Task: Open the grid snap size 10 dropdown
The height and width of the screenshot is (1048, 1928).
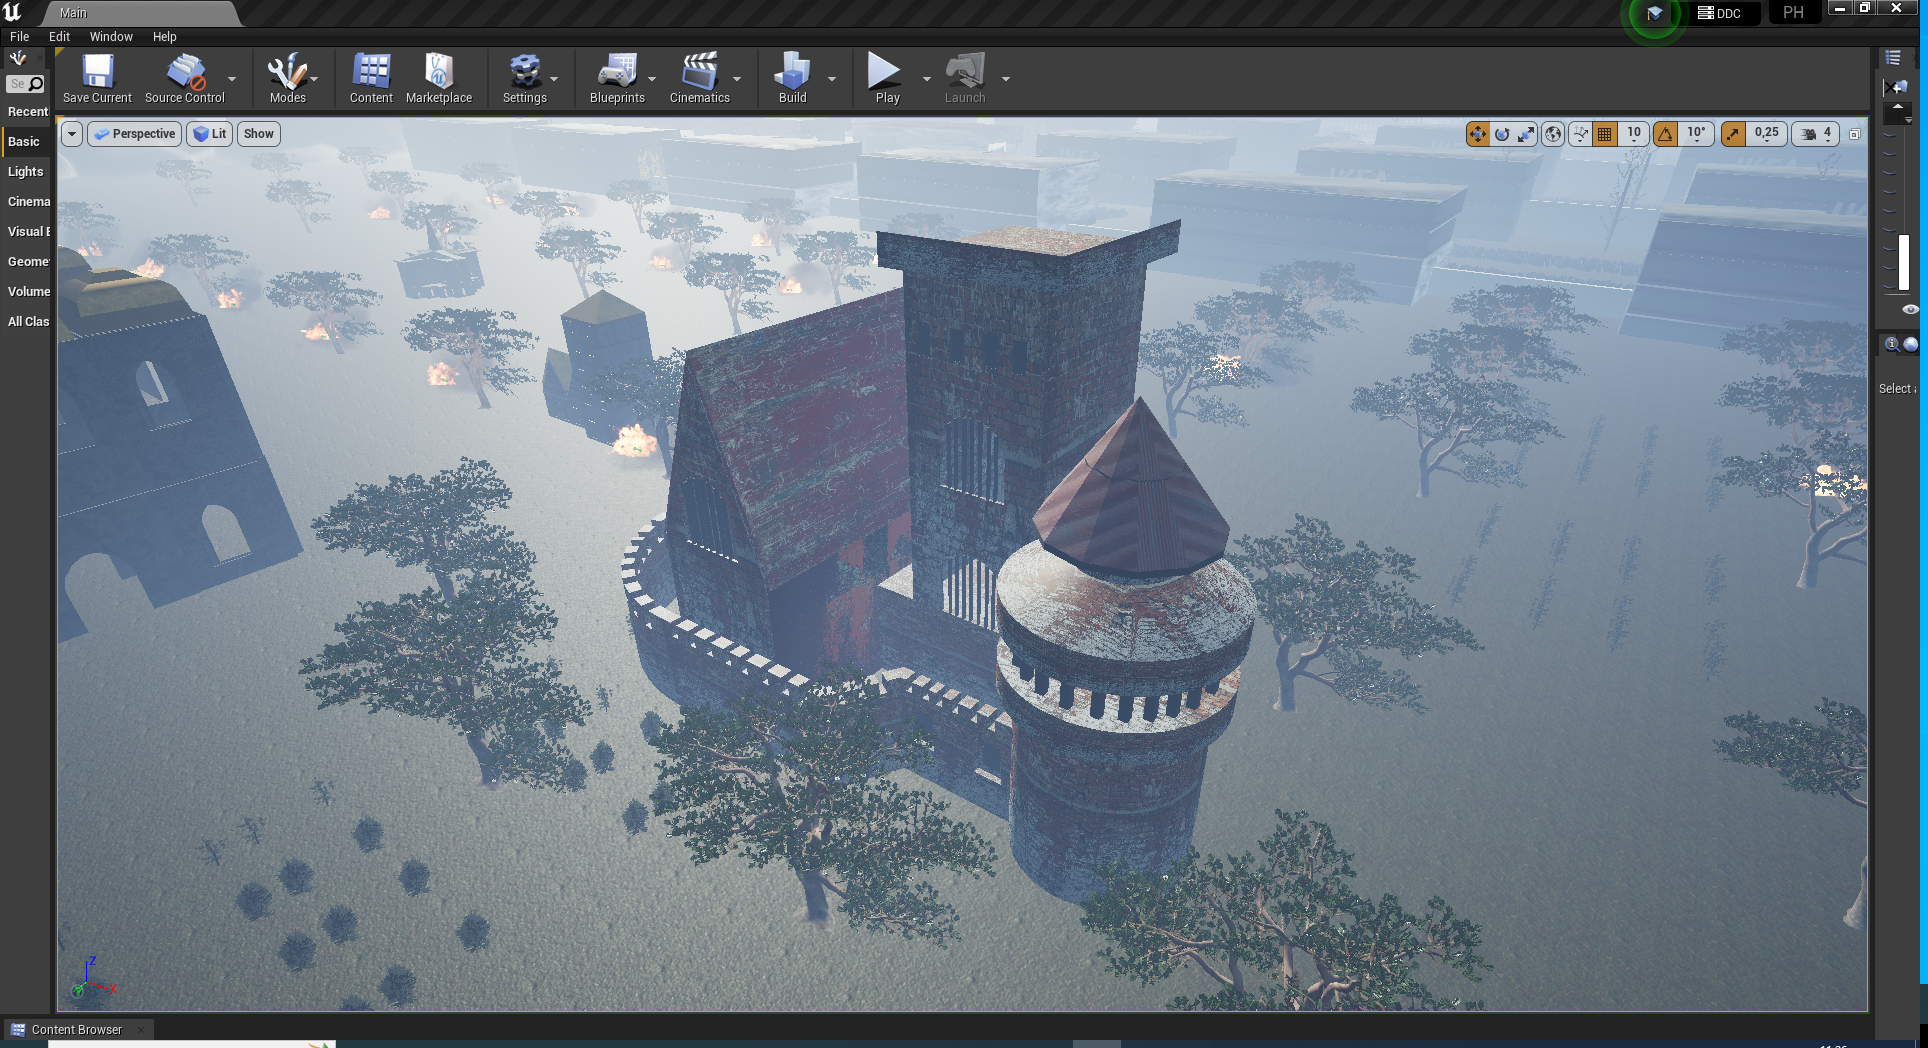Action: pyautogui.click(x=1634, y=134)
